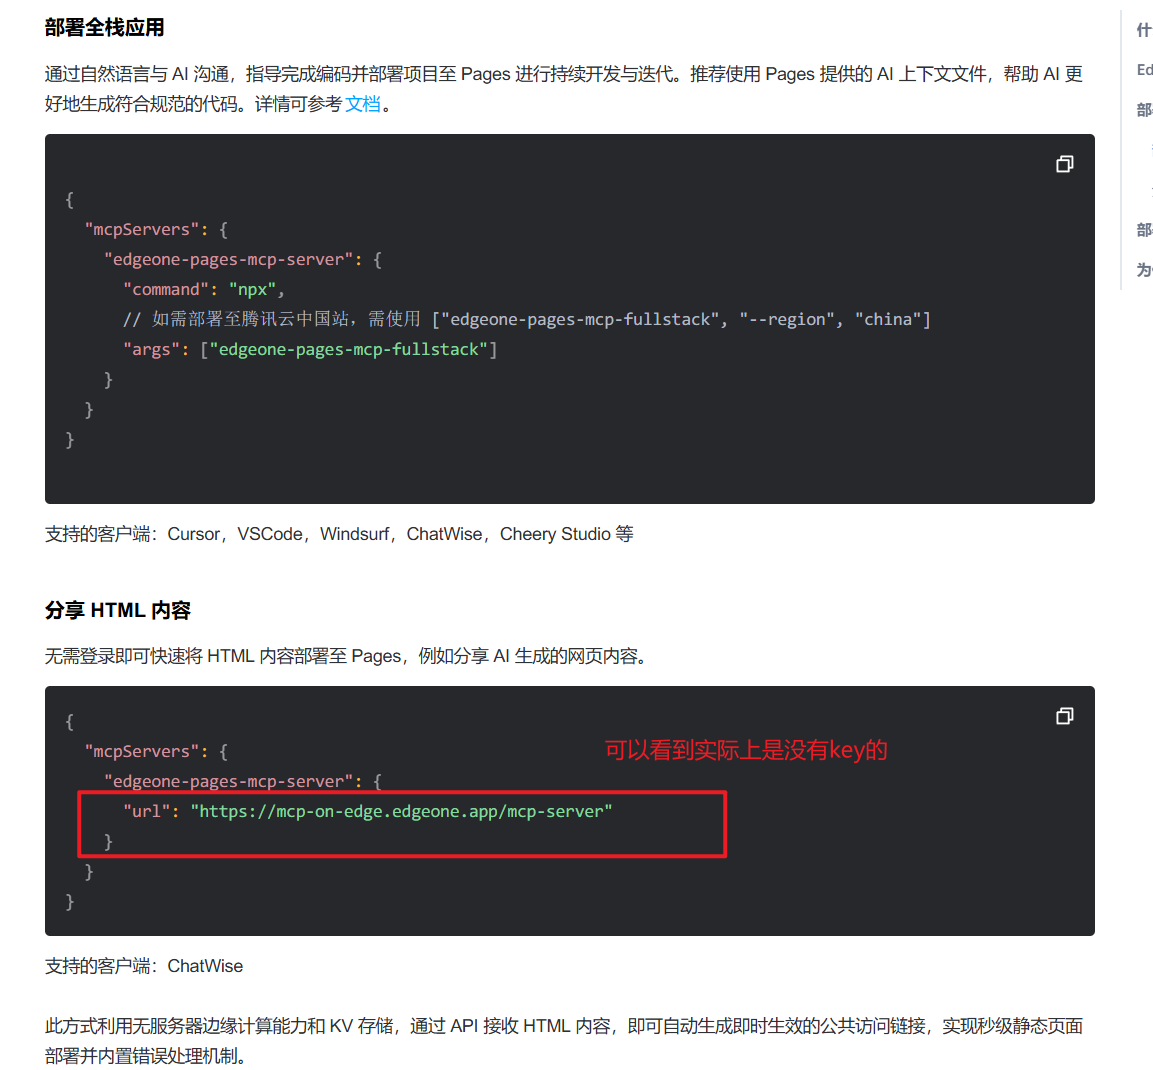Copy the HTML sharing url code block

tap(1064, 716)
